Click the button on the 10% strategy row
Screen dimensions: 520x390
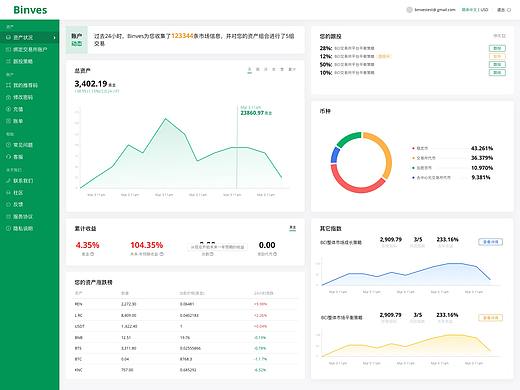click(x=497, y=72)
